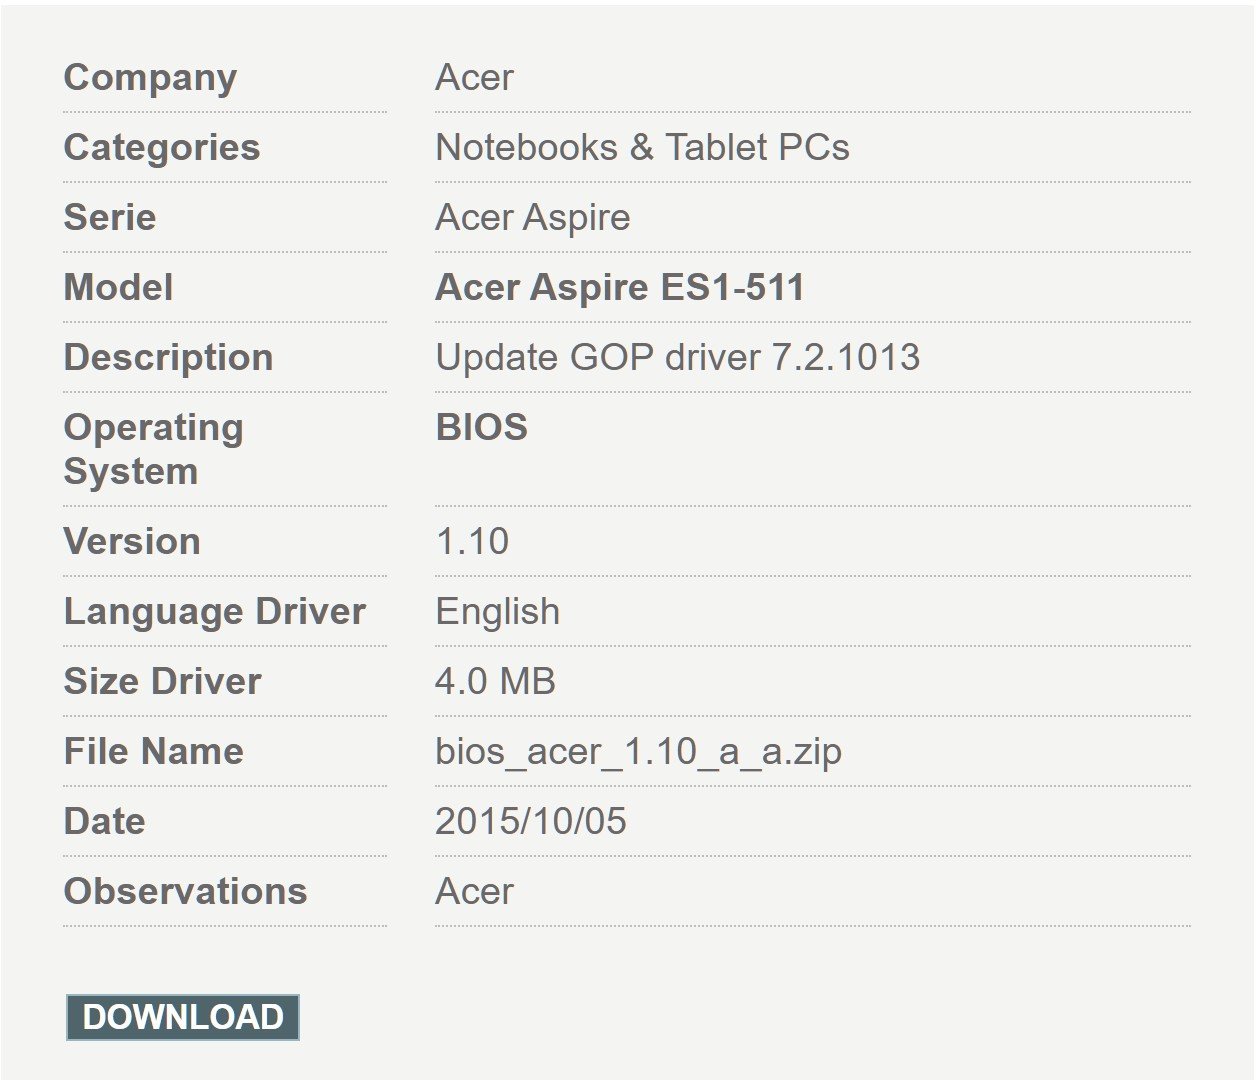This screenshot has height=1080, width=1256.
Task: Click the '4.0 MB' size value
Action: (x=495, y=681)
